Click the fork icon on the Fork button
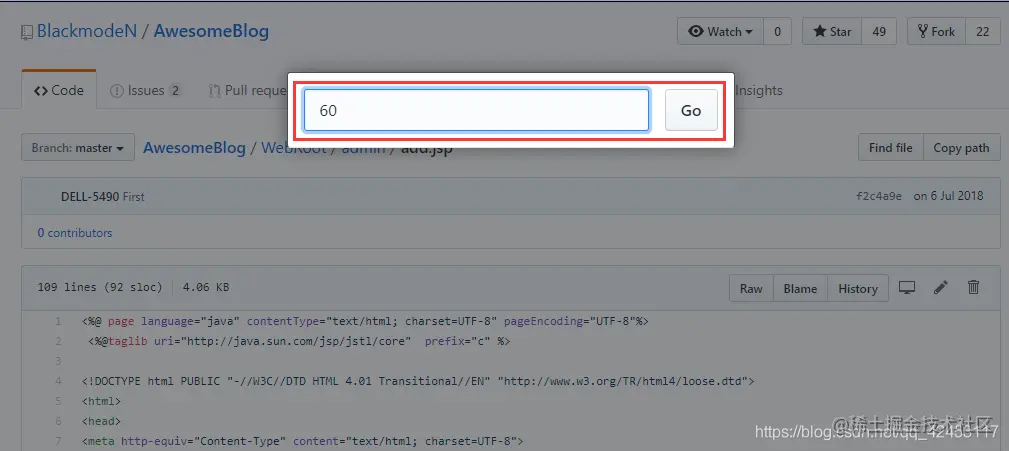 [923, 32]
